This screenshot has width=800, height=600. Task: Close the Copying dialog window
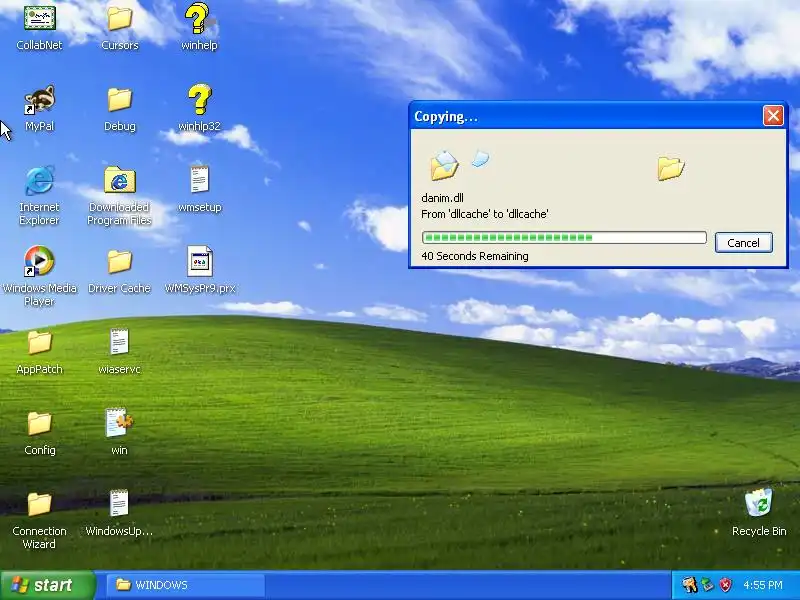pyautogui.click(x=773, y=116)
